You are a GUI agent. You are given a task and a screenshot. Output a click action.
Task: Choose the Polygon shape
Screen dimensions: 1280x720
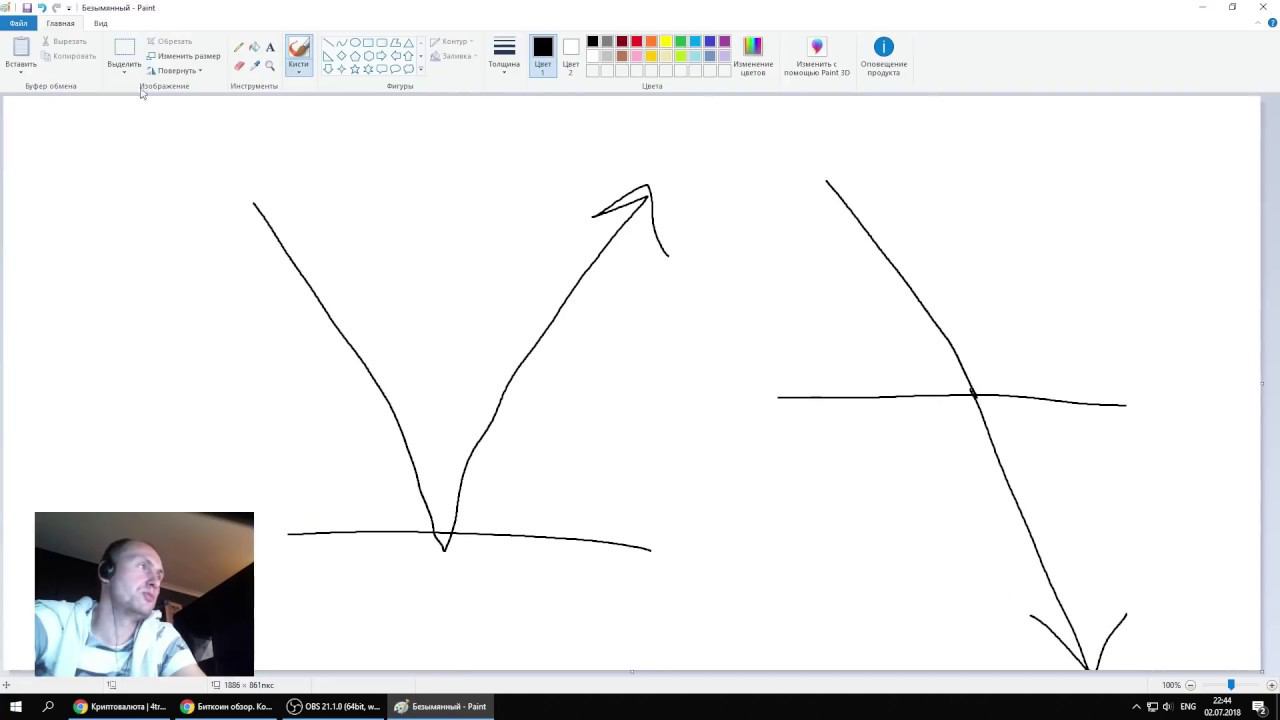click(x=395, y=43)
